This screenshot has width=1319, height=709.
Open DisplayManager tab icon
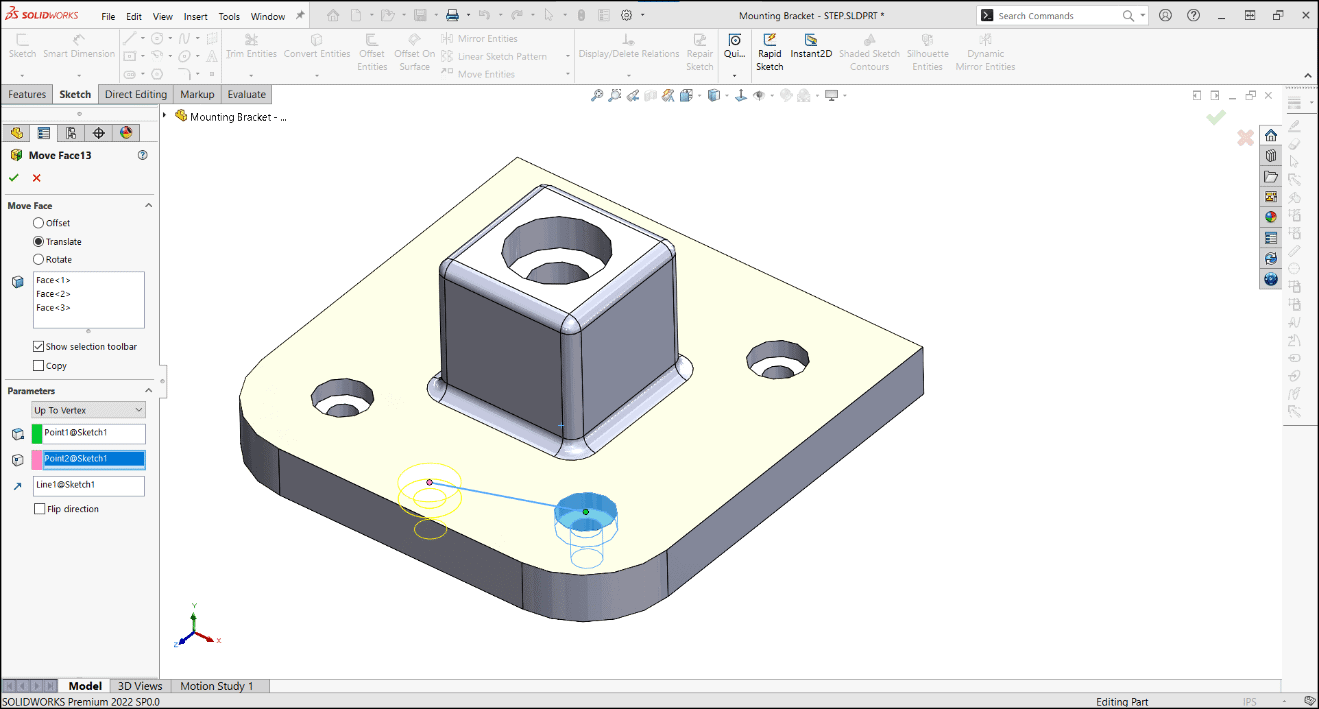125,133
